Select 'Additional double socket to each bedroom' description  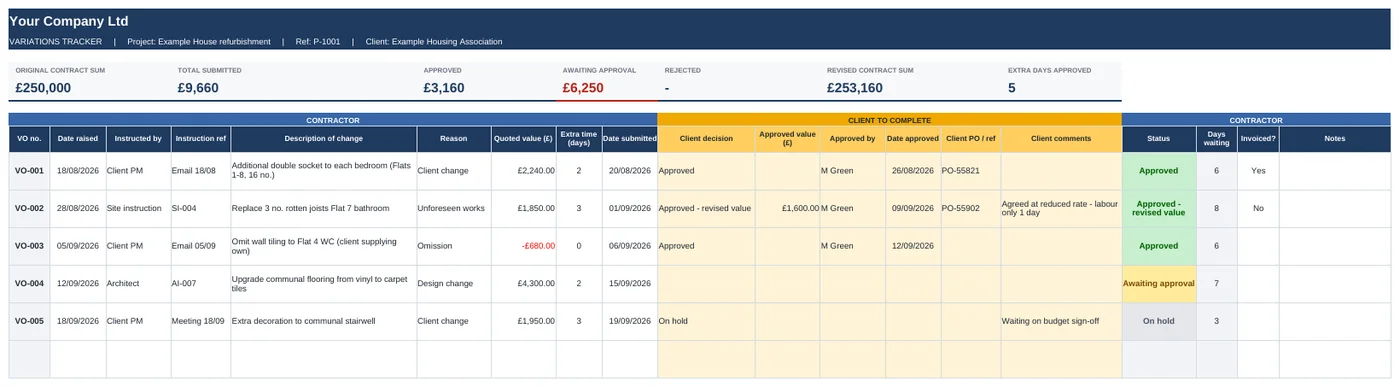click(323, 171)
